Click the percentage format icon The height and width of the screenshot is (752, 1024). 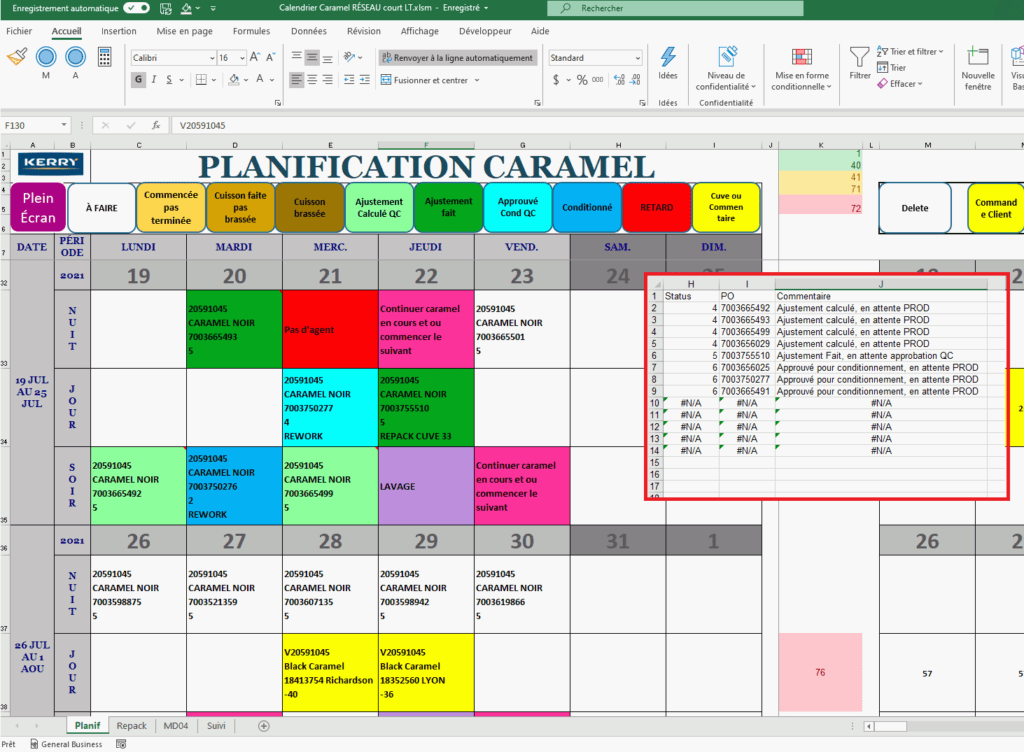click(584, 79)
